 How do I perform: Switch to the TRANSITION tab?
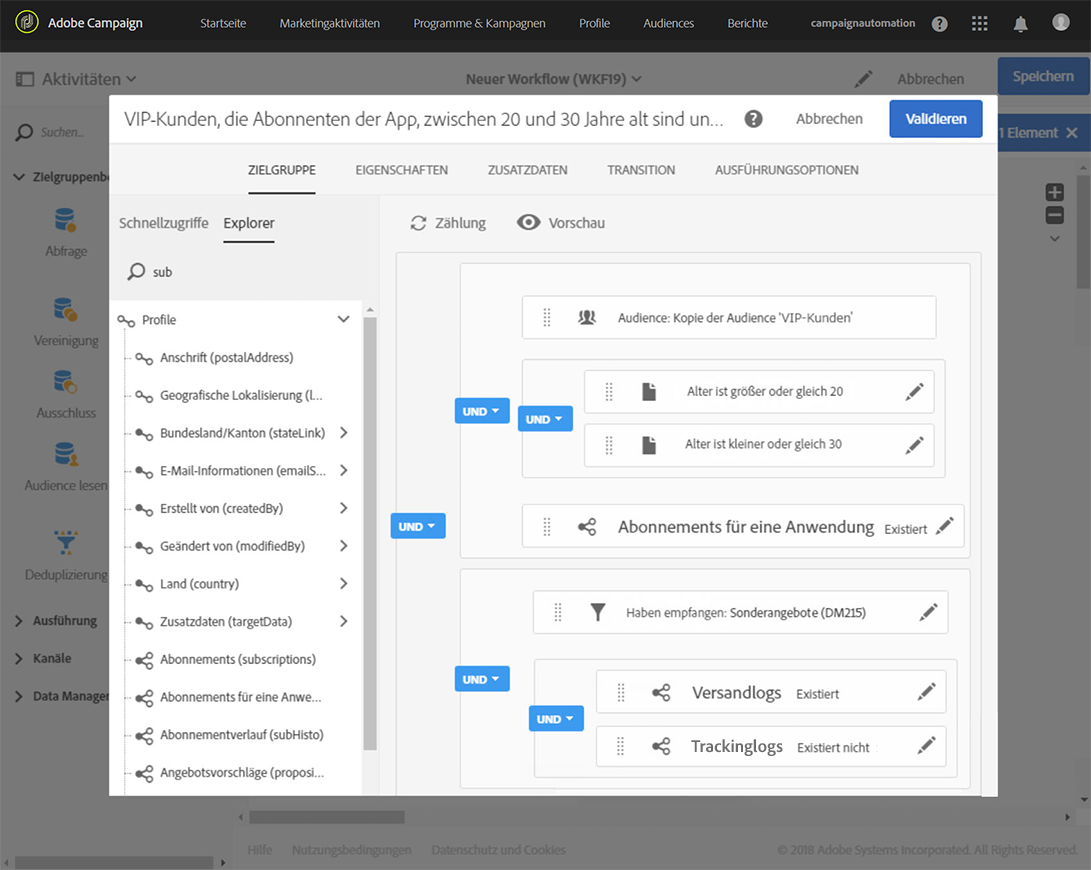[x=641, y=170]
